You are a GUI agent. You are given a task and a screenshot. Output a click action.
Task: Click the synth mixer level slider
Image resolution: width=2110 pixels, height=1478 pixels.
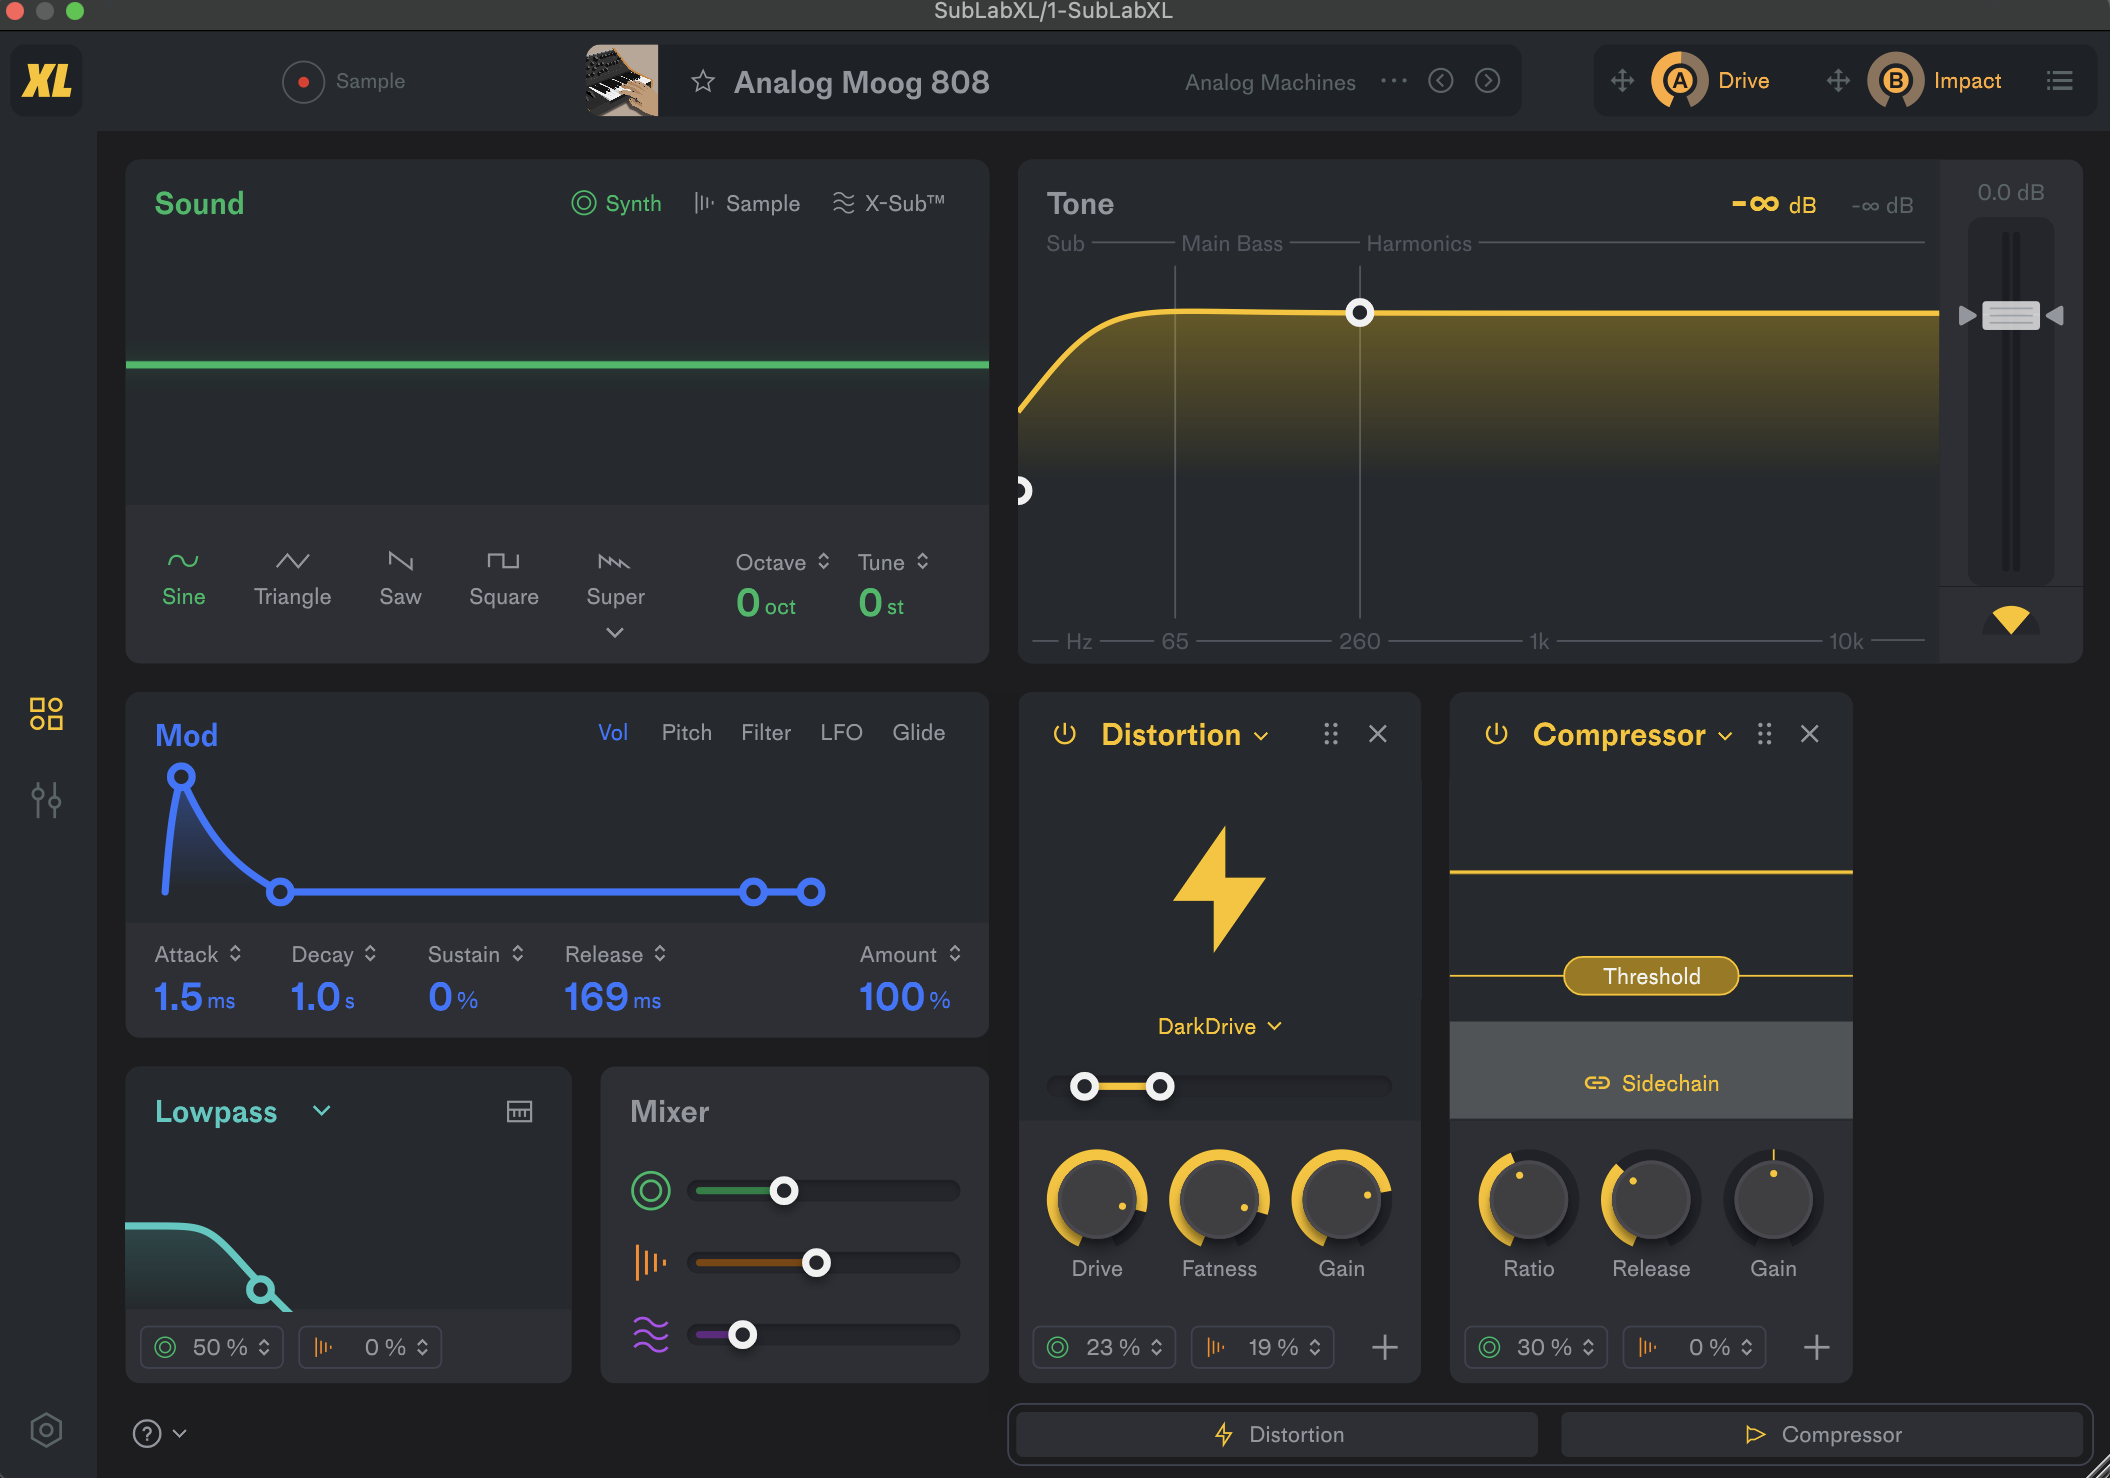click(x=824, y=1191)
